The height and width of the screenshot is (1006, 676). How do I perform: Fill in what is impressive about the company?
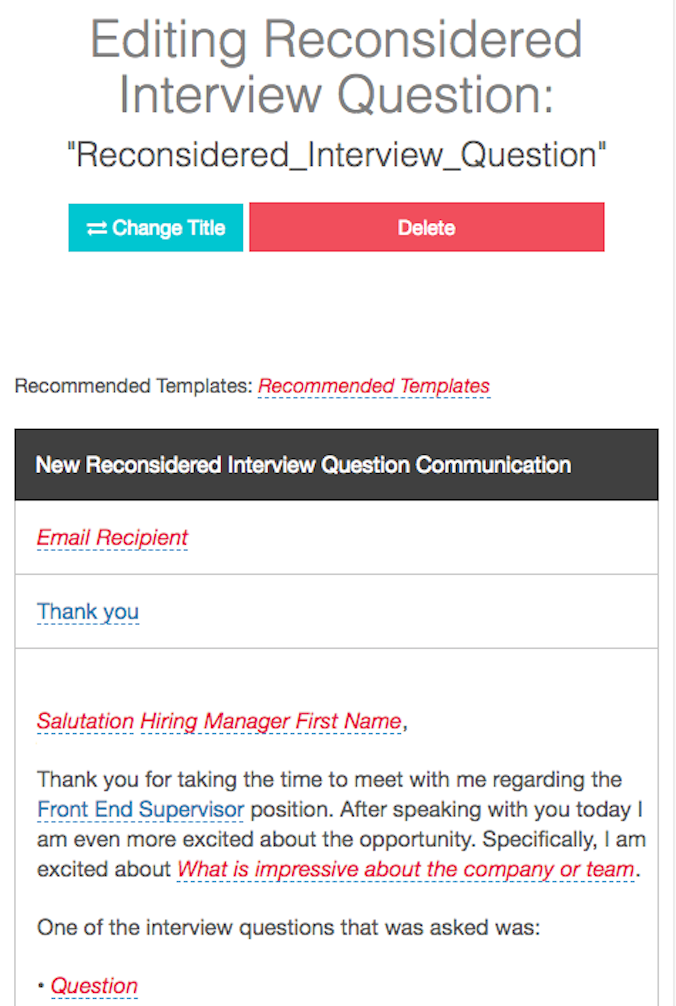coord(405,869)
